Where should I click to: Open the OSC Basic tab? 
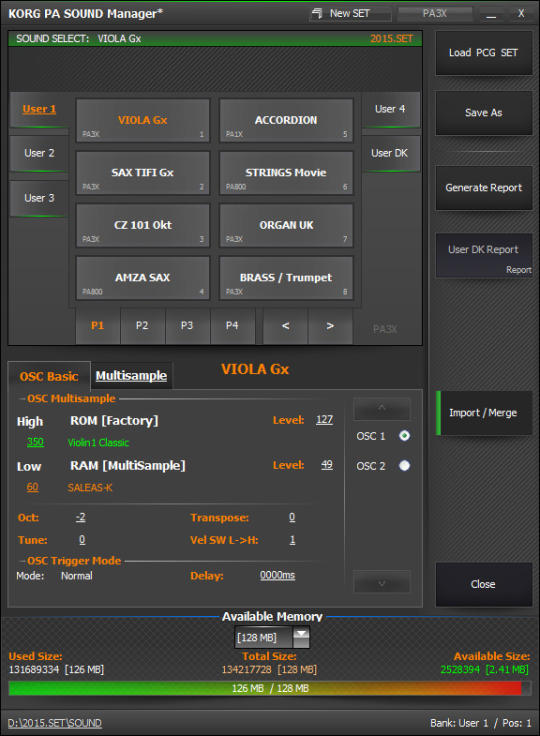[x=49, y=376]
